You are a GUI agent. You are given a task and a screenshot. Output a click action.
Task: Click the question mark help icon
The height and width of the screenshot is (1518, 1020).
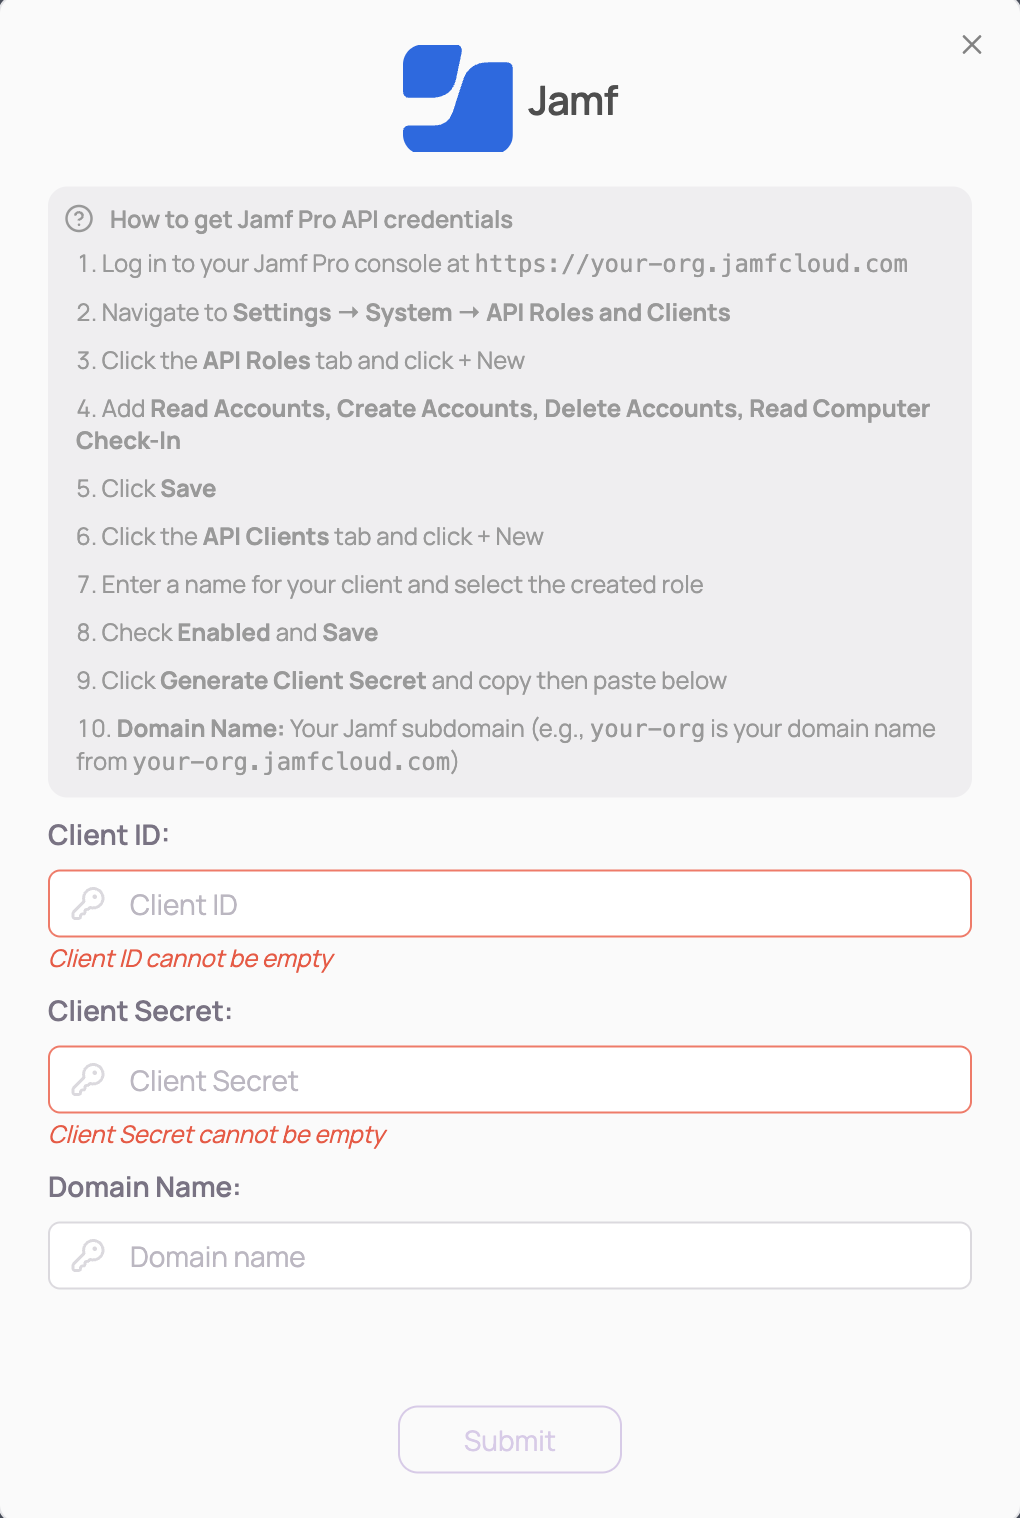click(79, 219)
